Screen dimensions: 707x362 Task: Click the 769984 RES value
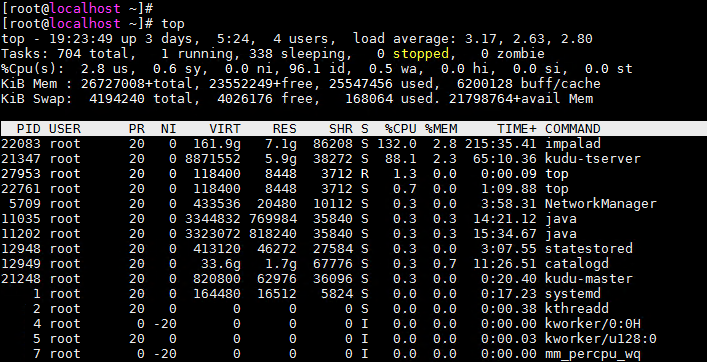[x=273, y=219]
